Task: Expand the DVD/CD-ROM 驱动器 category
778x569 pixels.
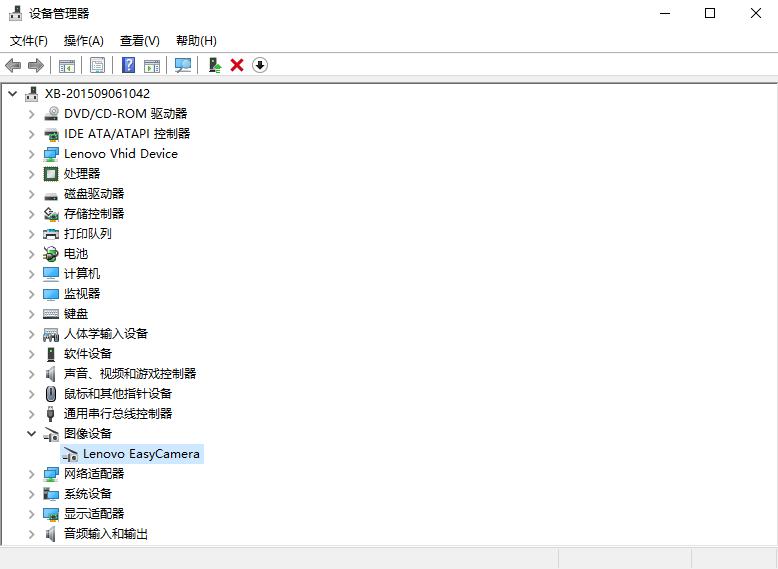Action: pyautogui.click(x=32, y=114)
